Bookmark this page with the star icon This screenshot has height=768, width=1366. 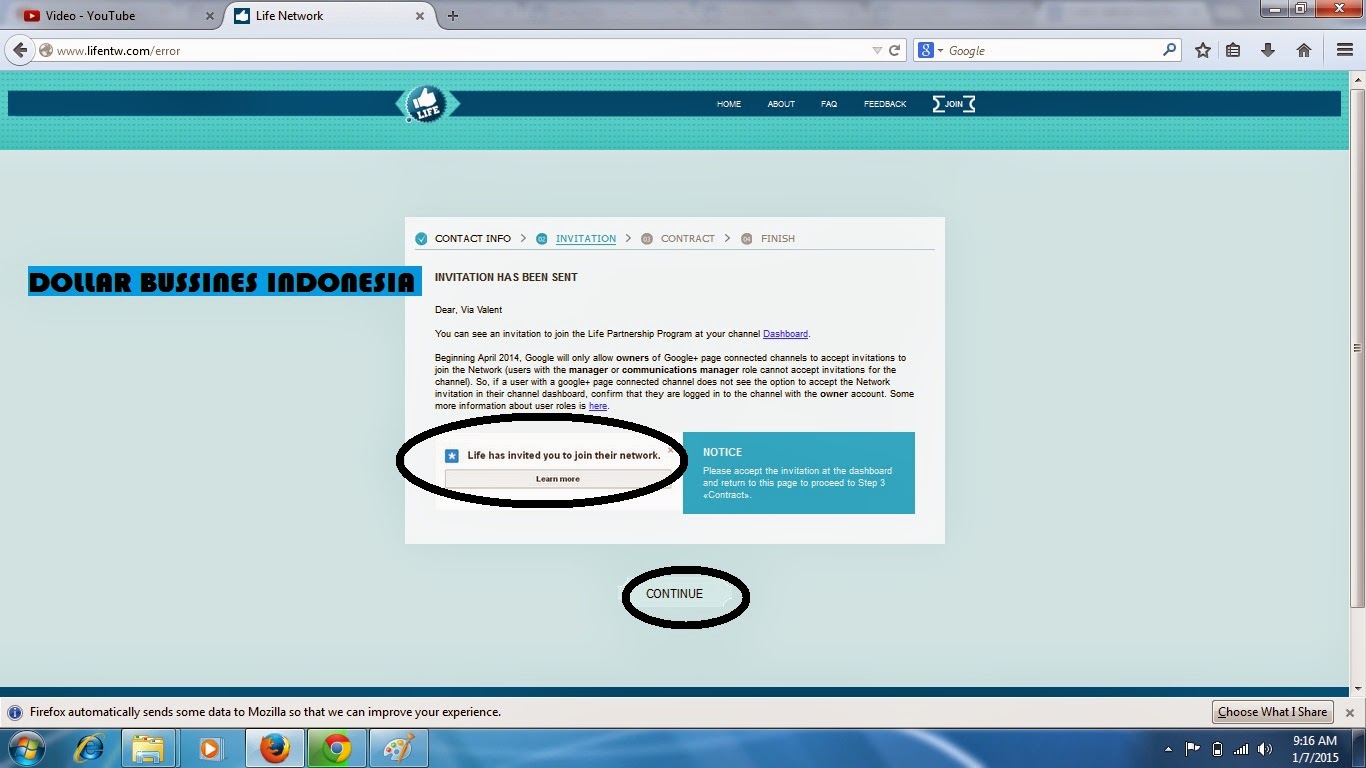[x=1203, y=50]
